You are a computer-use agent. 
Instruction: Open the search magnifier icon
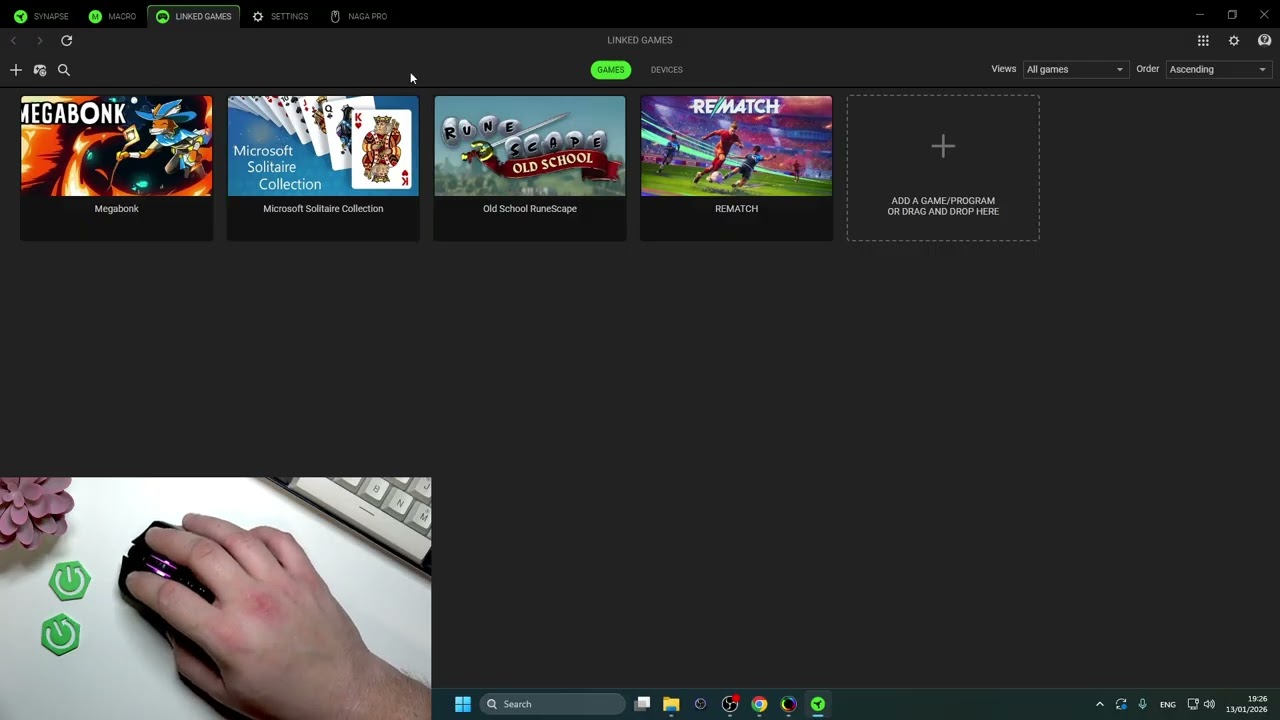pos(64,70)
